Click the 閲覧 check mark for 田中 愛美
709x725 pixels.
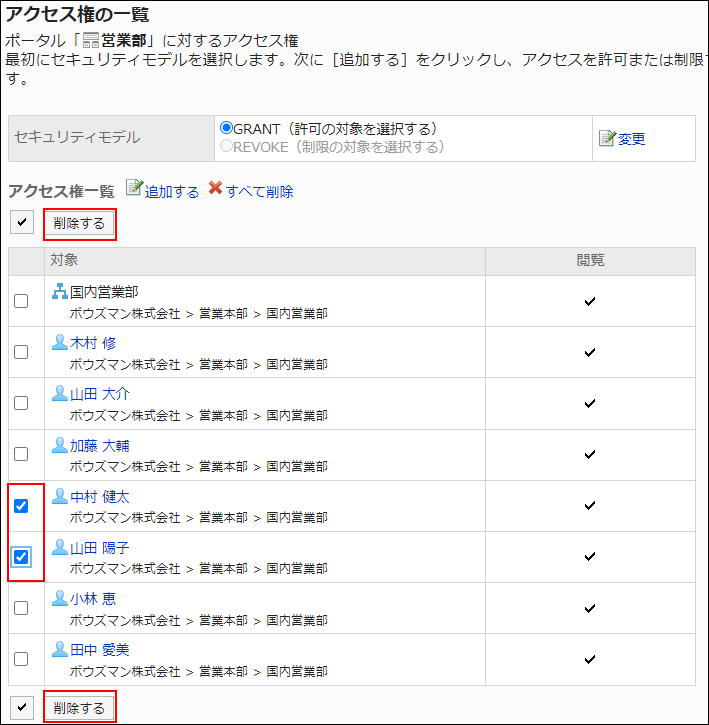click(x=590, y=659)
